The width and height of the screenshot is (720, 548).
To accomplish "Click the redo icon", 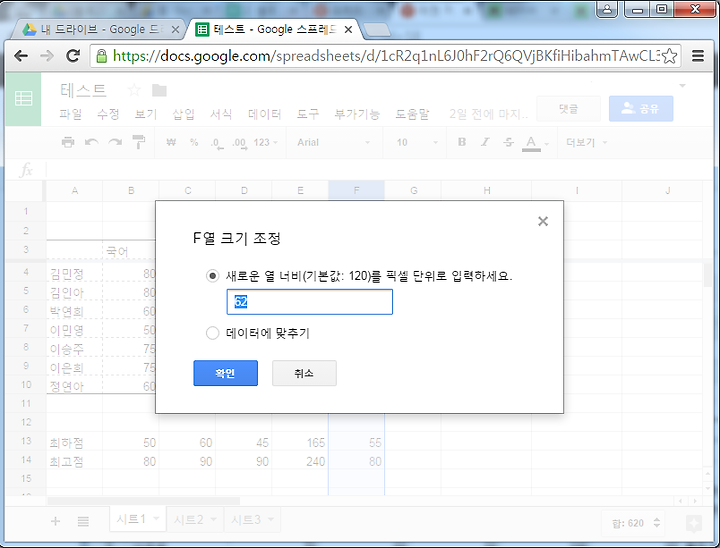I will pos(115,142).
